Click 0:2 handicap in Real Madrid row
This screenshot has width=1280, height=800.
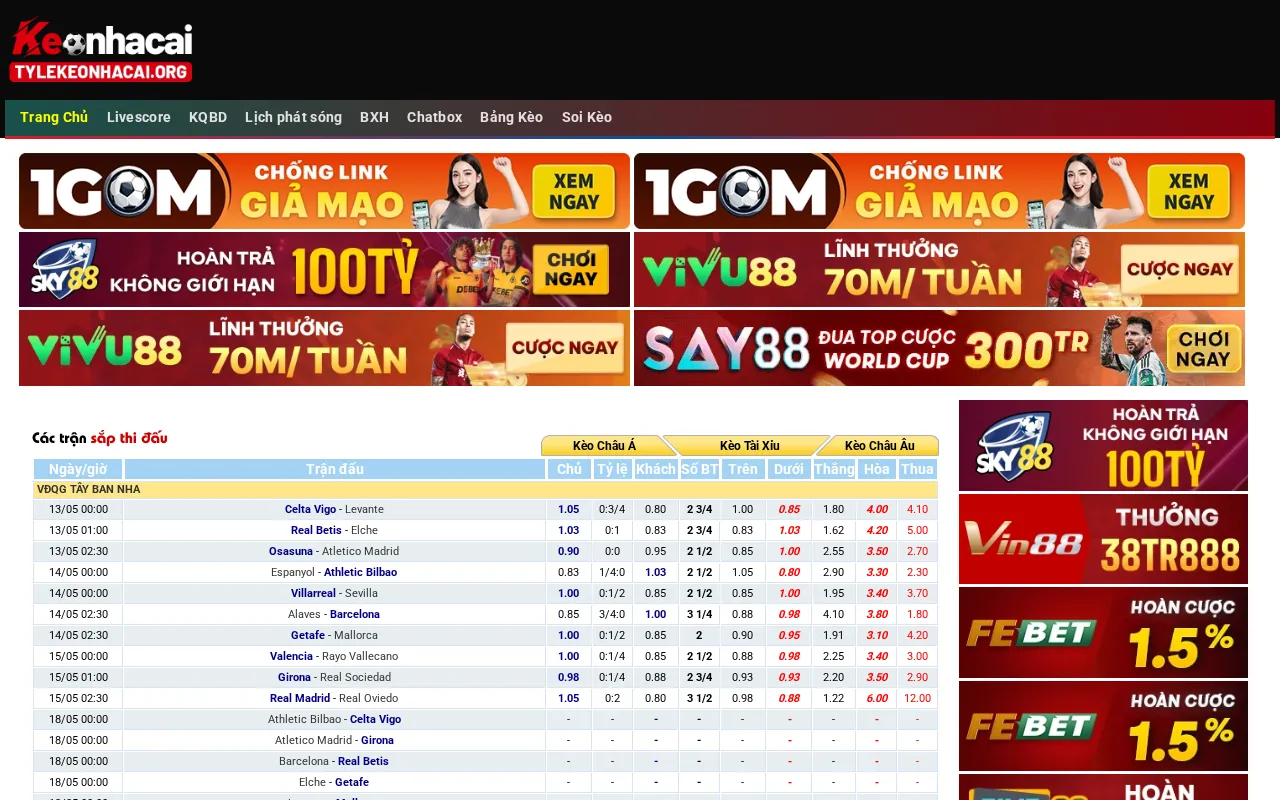pyautogui.click(x=612, y=698)
